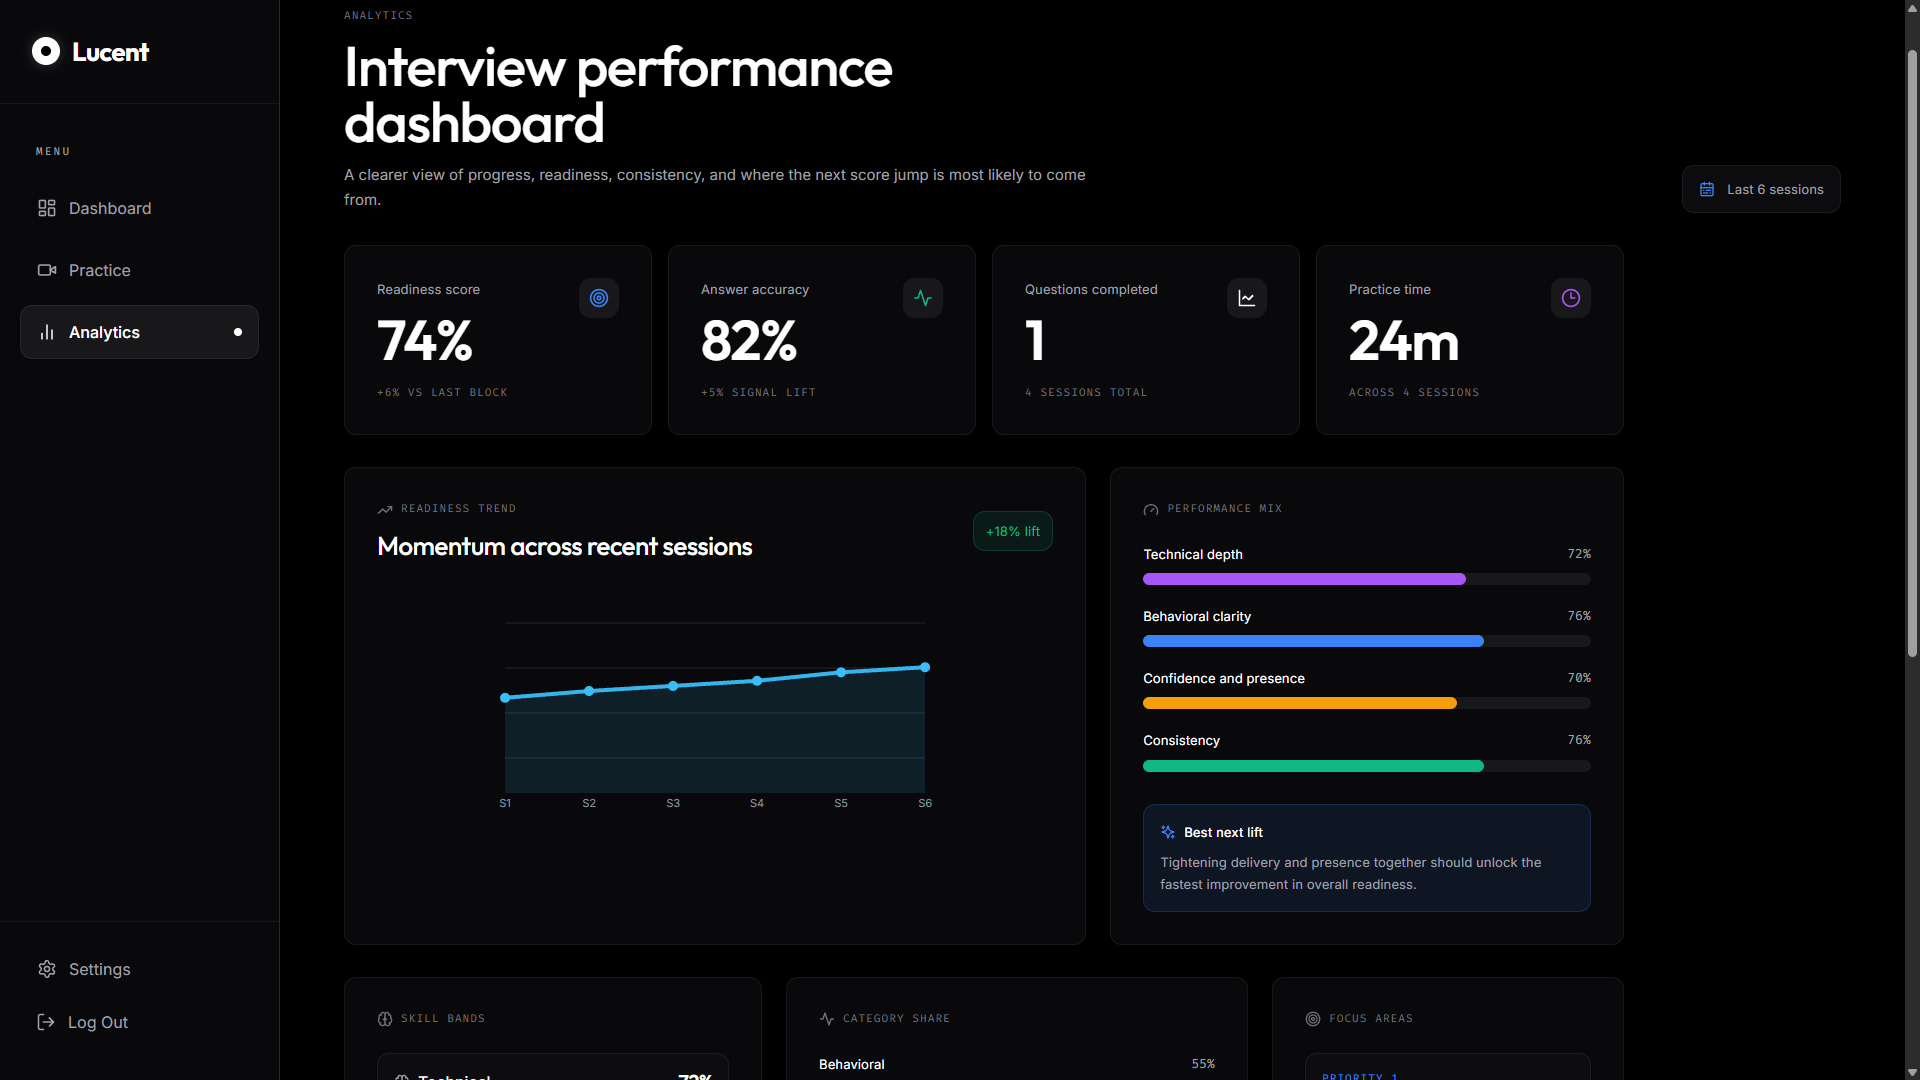Click the waveform icon next to Category Share
This screenshot has width=1920, height=1080.
(827, 1019)
